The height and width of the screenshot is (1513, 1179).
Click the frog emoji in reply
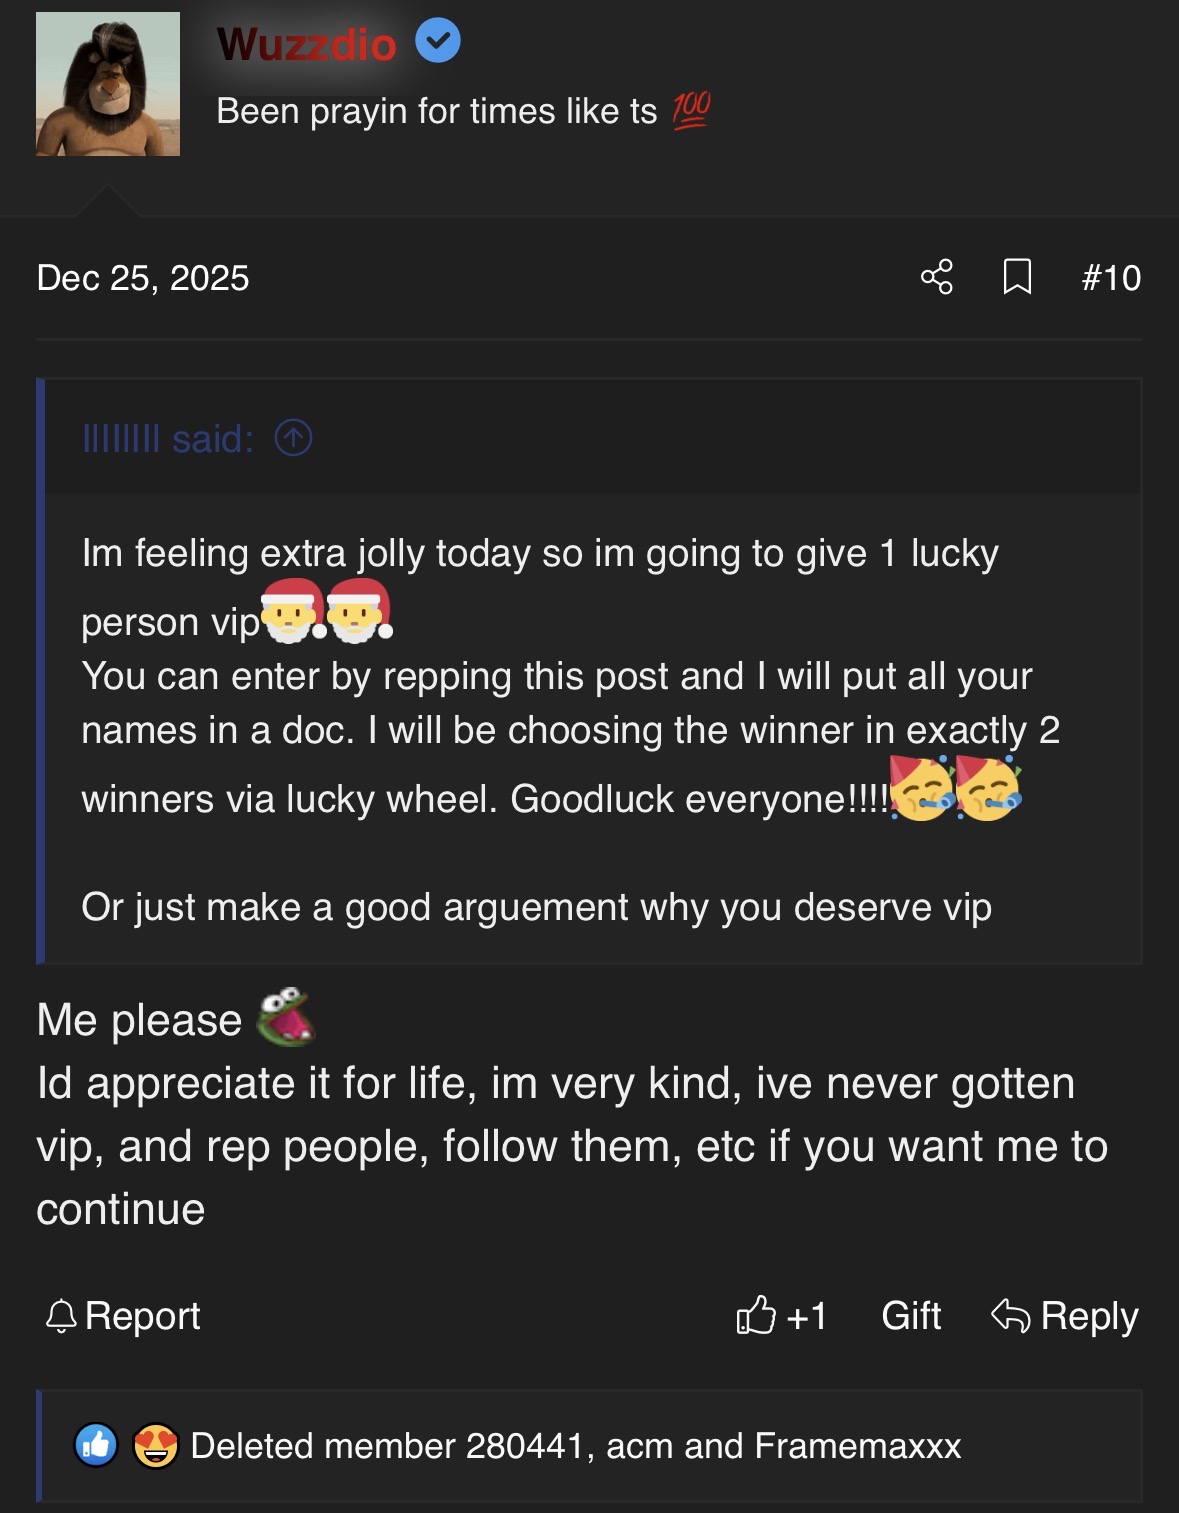(x=286, y=1018)
